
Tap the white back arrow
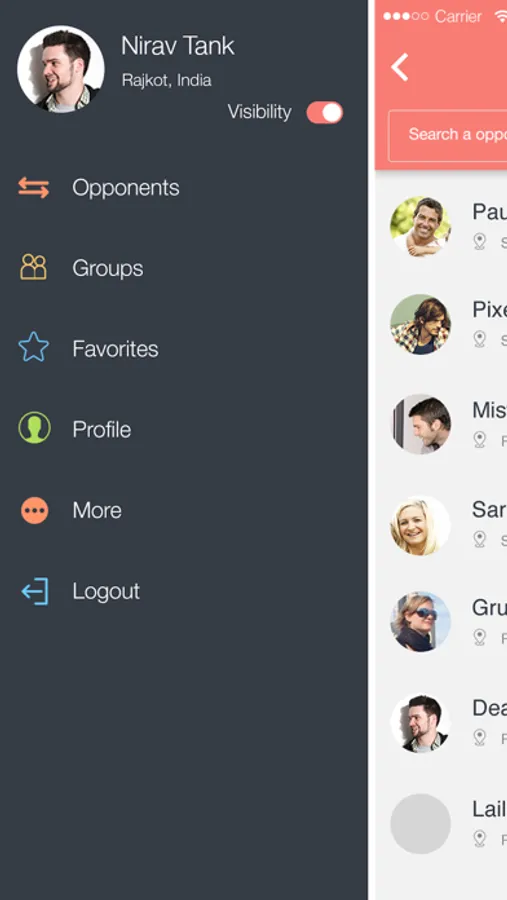click(400, 67)
